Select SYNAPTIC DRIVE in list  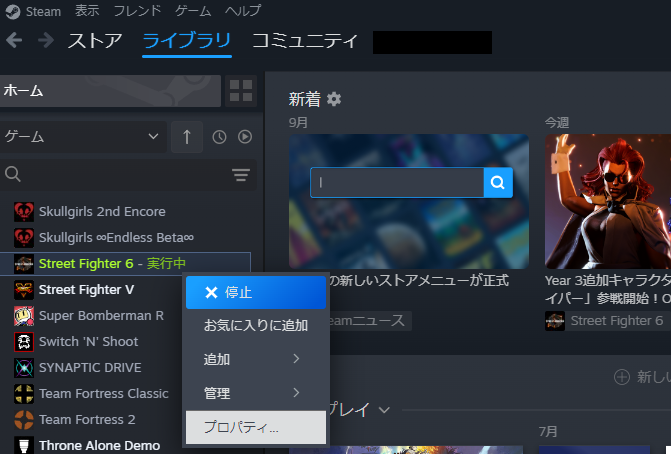click(x=90, y=368)
